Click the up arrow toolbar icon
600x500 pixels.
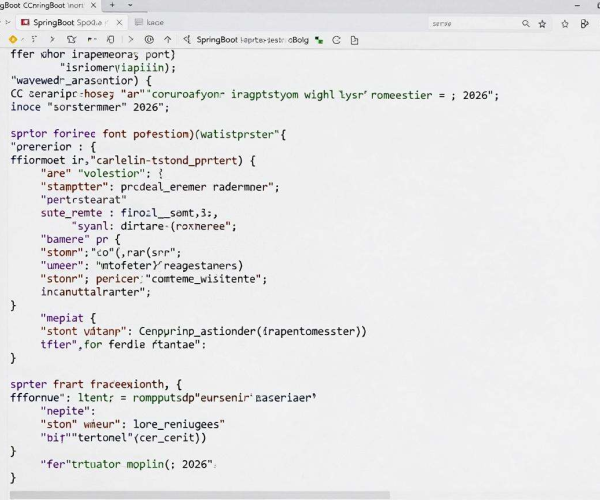point(168,39)
